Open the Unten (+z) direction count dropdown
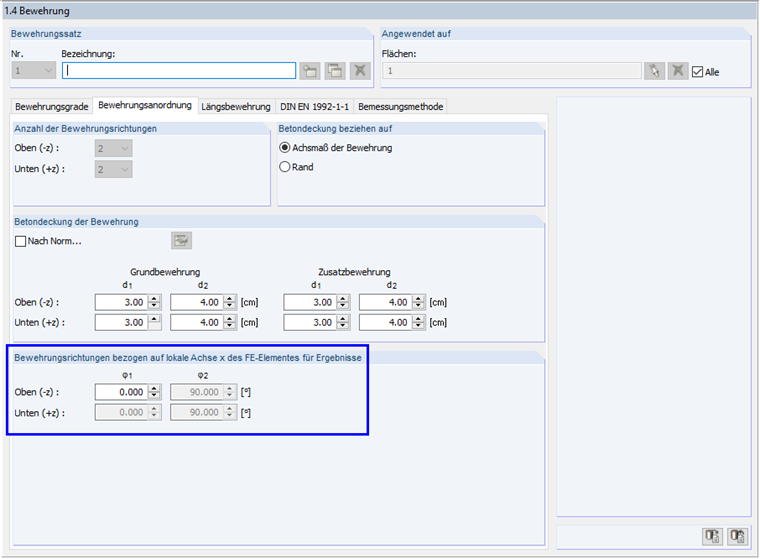This screenshot has width=760, height=559. [x=113, y=169]
